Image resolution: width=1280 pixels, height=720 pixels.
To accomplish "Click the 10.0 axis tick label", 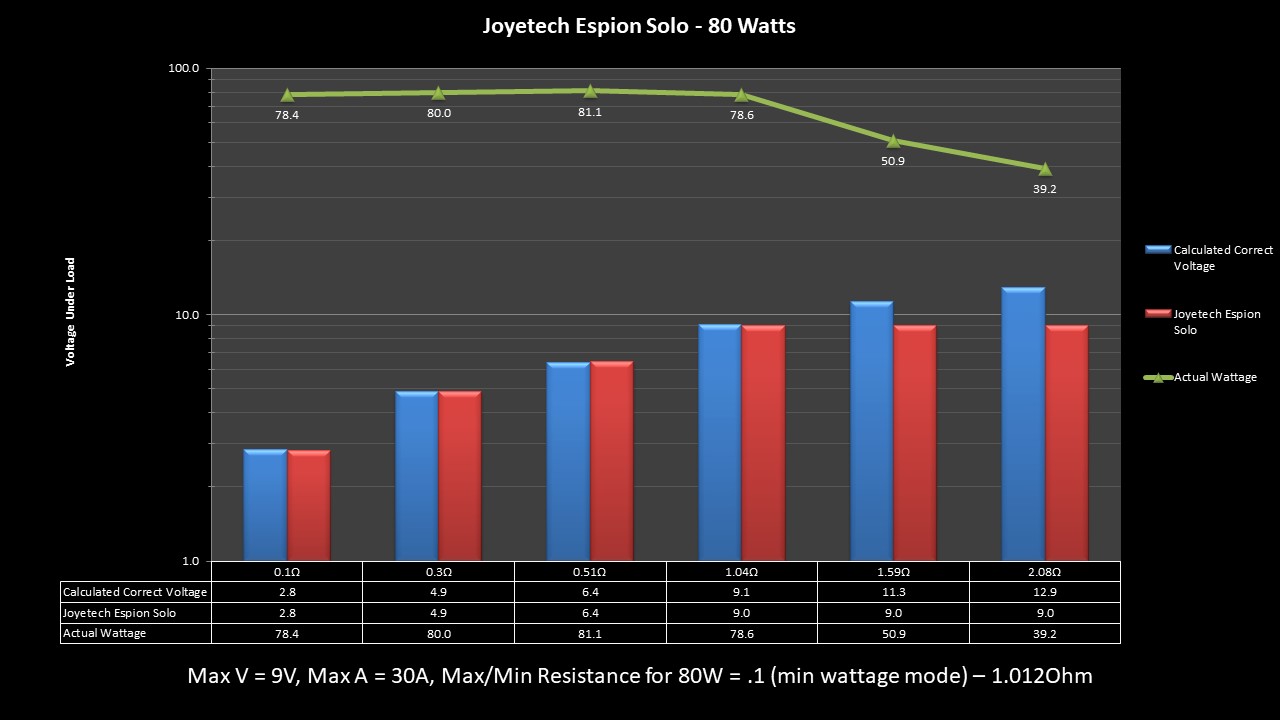I will tap(186, 314).
